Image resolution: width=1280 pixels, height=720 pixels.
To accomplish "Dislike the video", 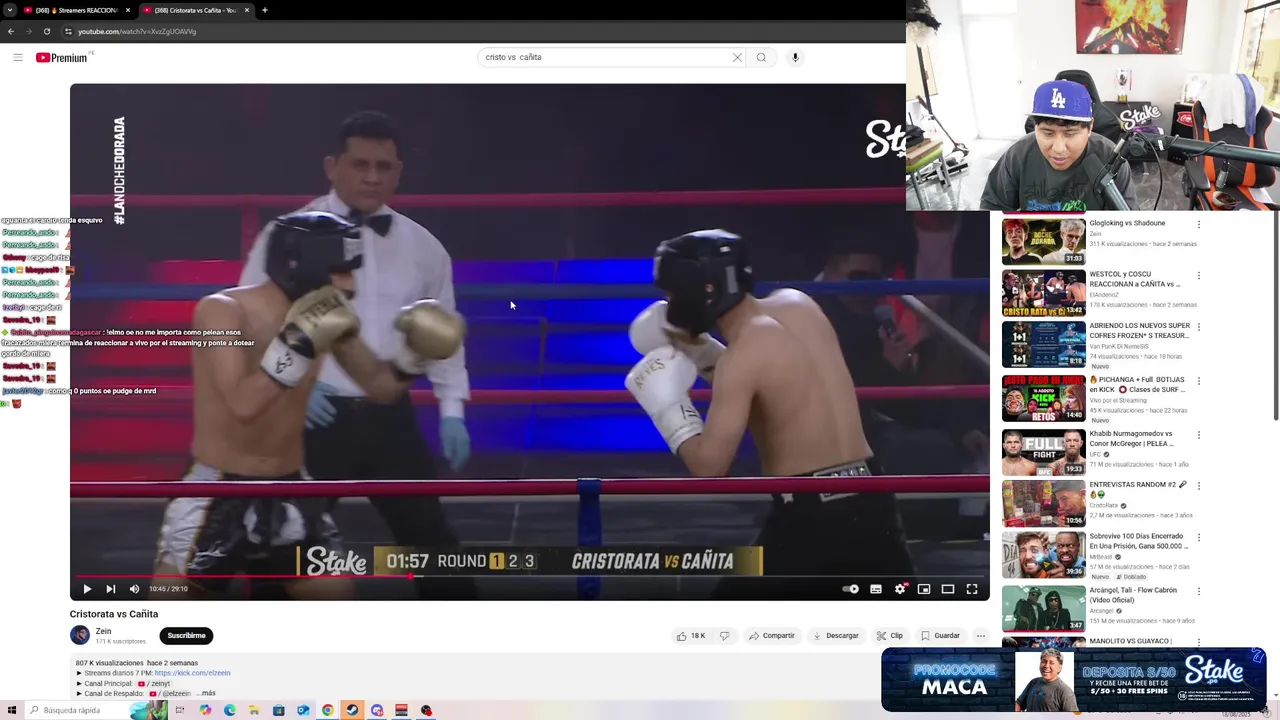I will tap(725, 636).
